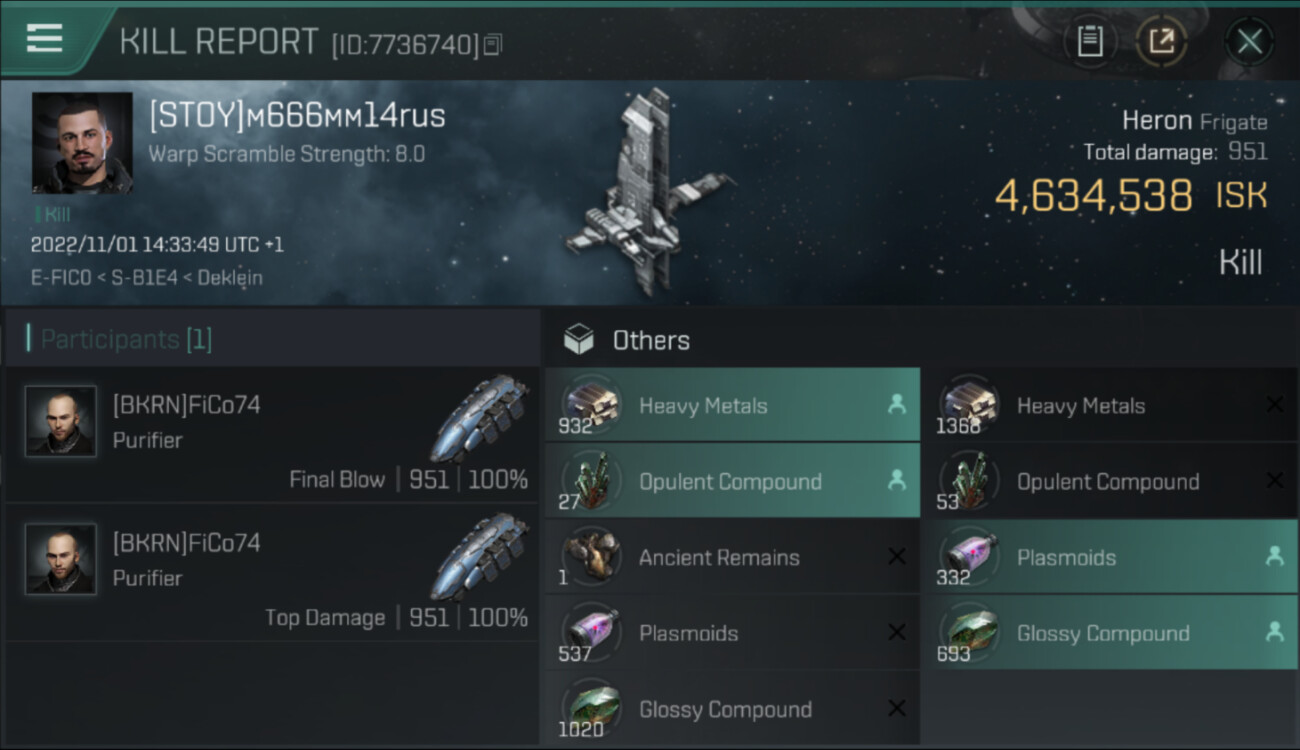Click the FiCo74 Top Damage portrait
Screen dimensions: 1300x750
(61, 559)
